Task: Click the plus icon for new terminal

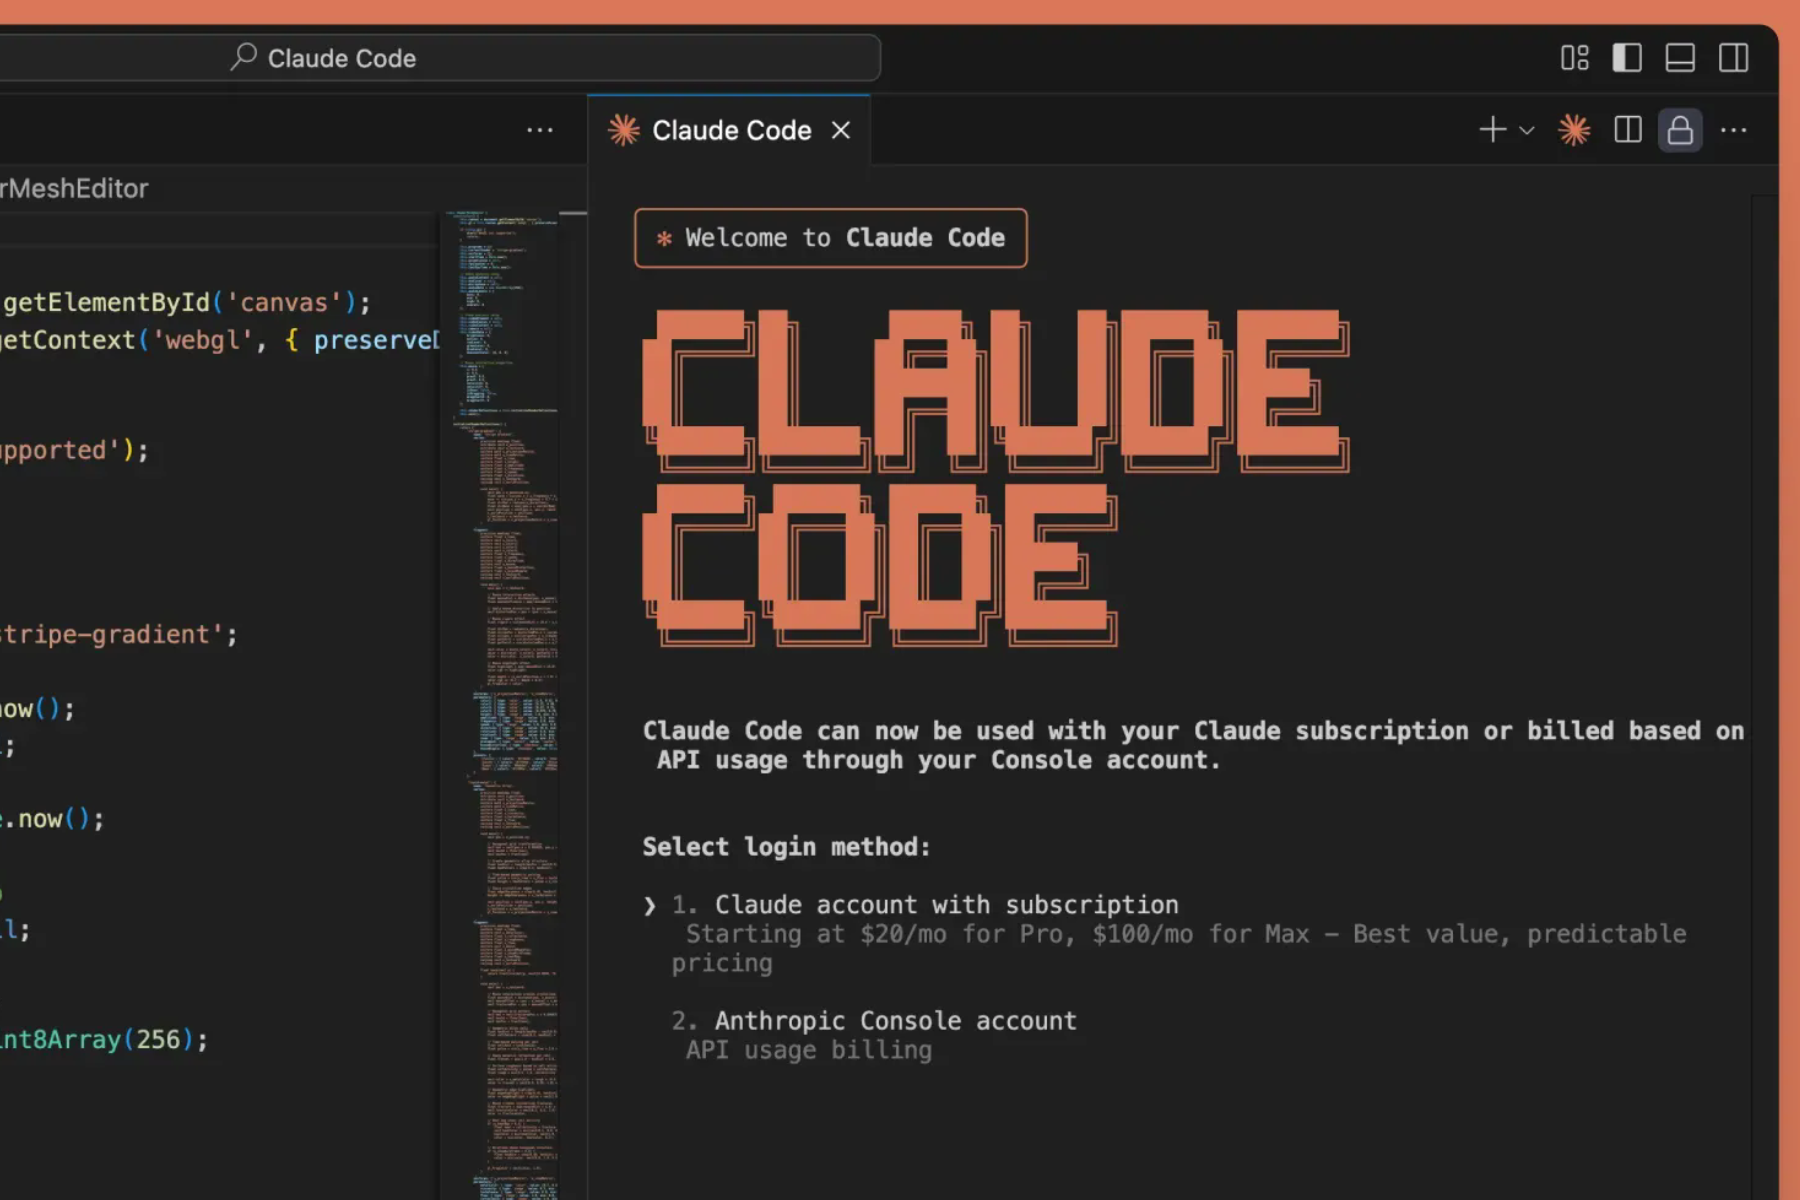Action: point(1492,130)
